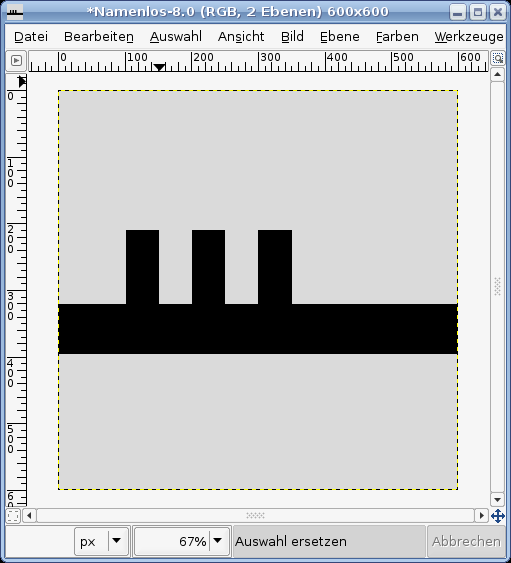The image size is (511, 563).
Task: Open the Datei menu
Action: tap(31, 37)
